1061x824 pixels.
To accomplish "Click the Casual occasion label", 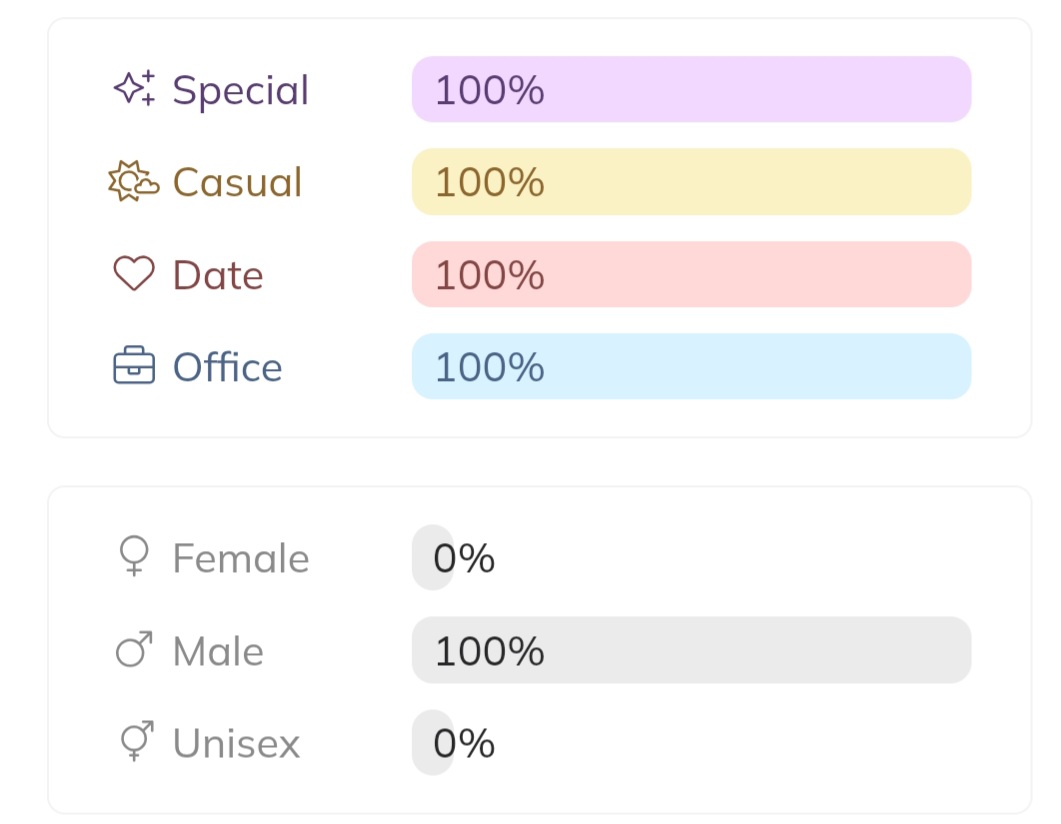I will tap(237, 182).
